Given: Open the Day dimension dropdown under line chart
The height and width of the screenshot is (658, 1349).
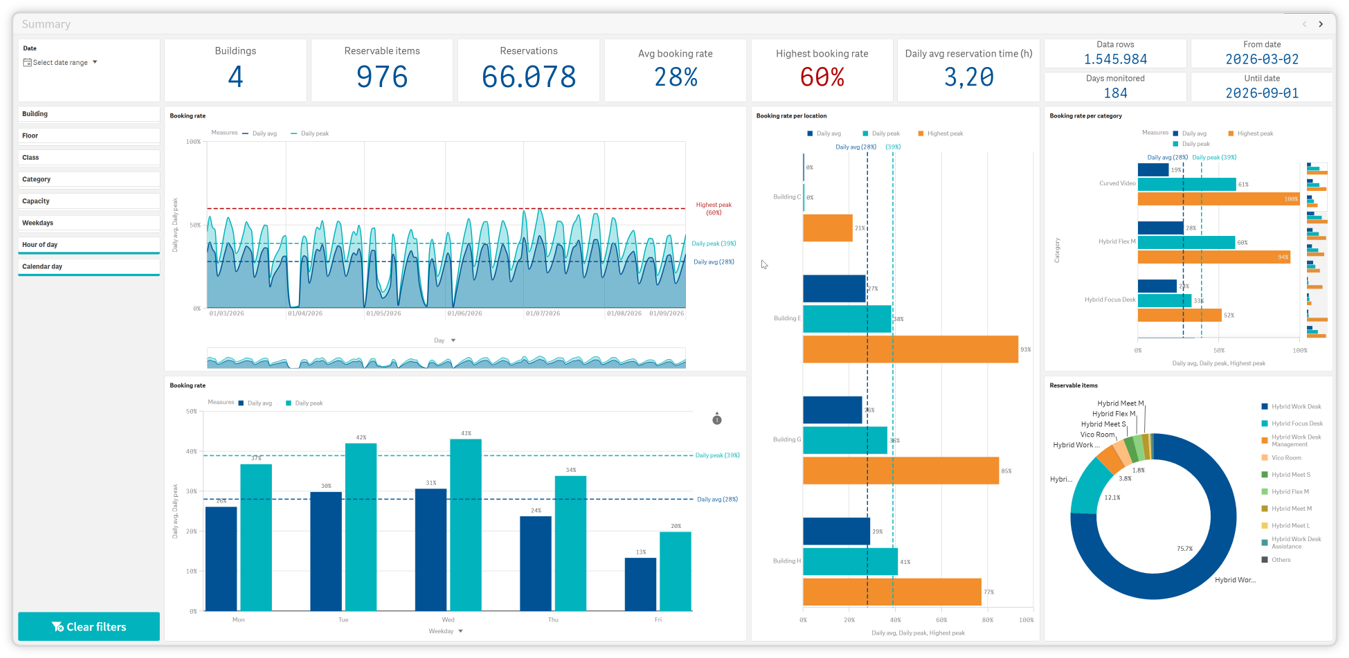Looking at the screenshot, I should coord(445,340).
